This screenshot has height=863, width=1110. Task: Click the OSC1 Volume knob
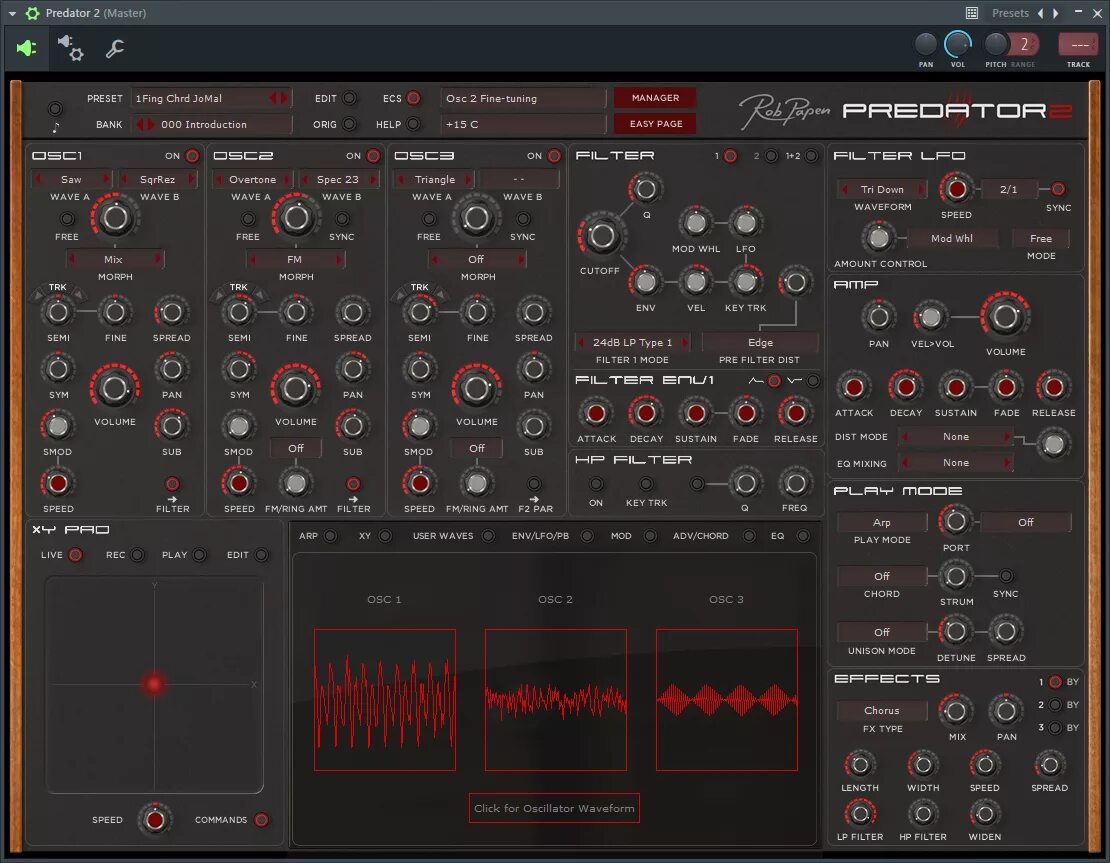pyautogui.click(x=114, y=389)
